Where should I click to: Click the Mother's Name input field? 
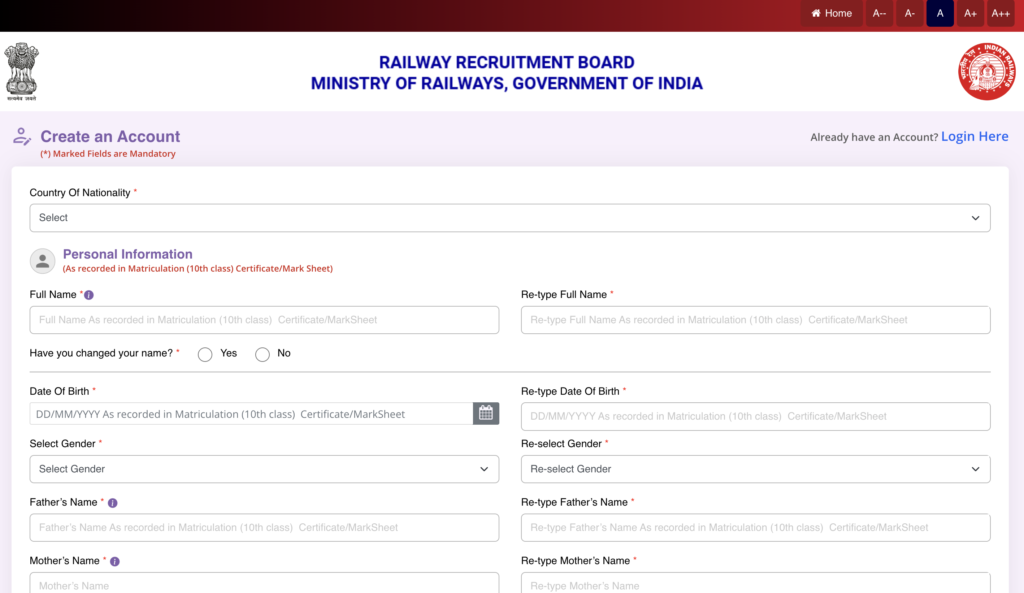pyautogui.click(x=264, y=583)
